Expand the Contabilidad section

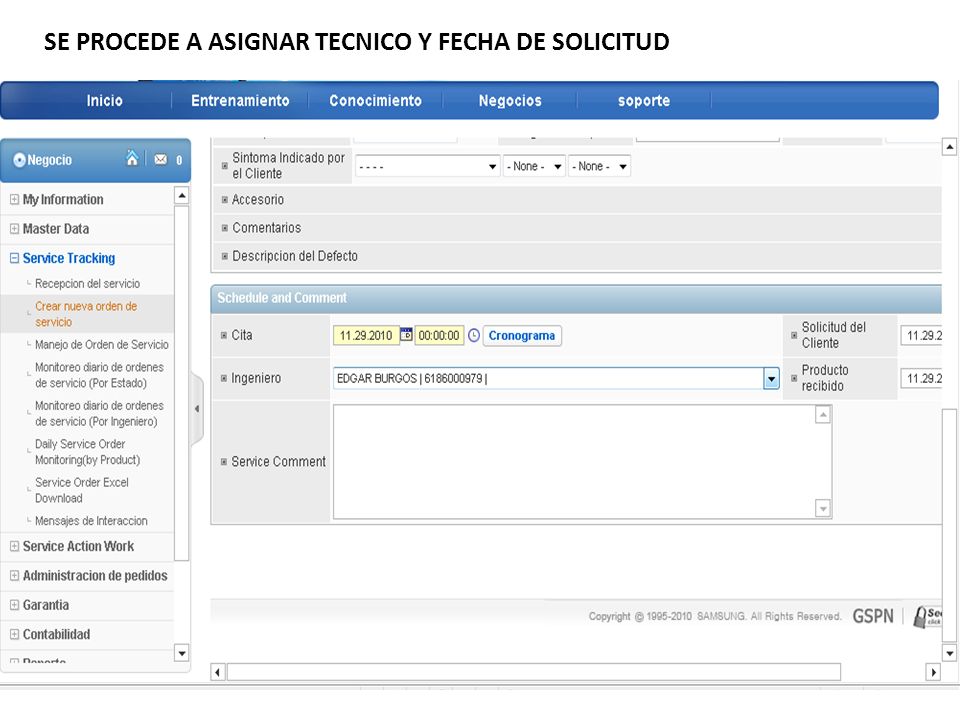click(x=14, y=634)
